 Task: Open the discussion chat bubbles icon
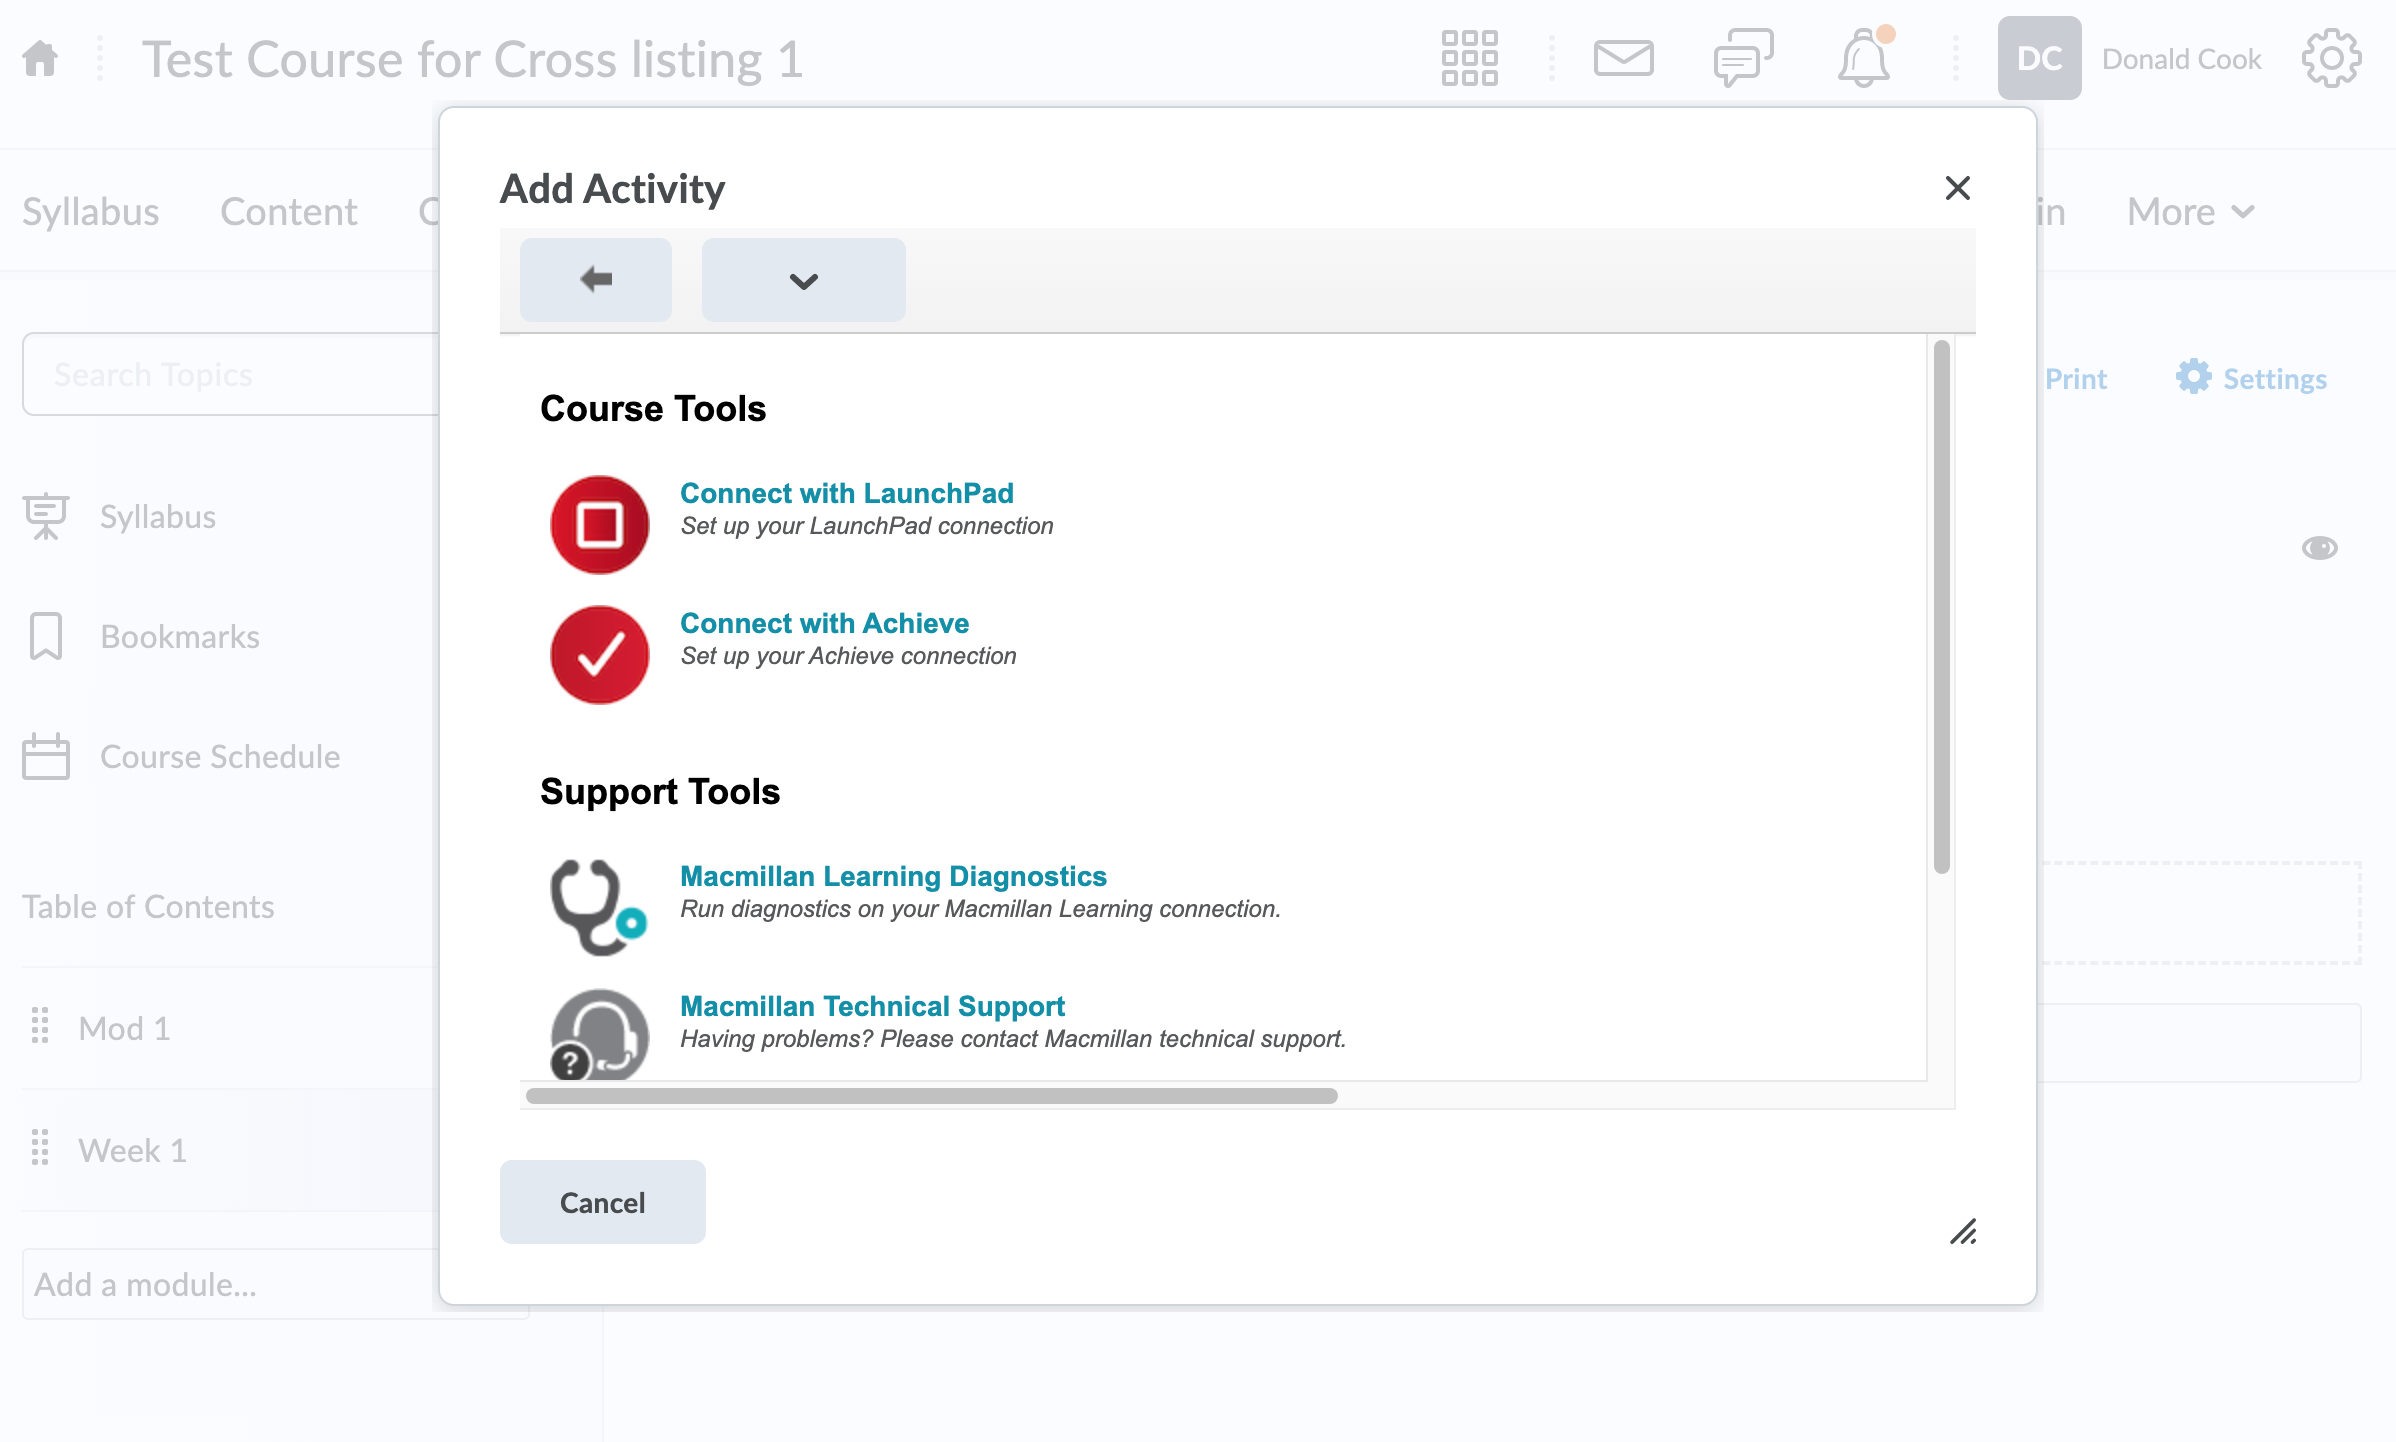1743,58
